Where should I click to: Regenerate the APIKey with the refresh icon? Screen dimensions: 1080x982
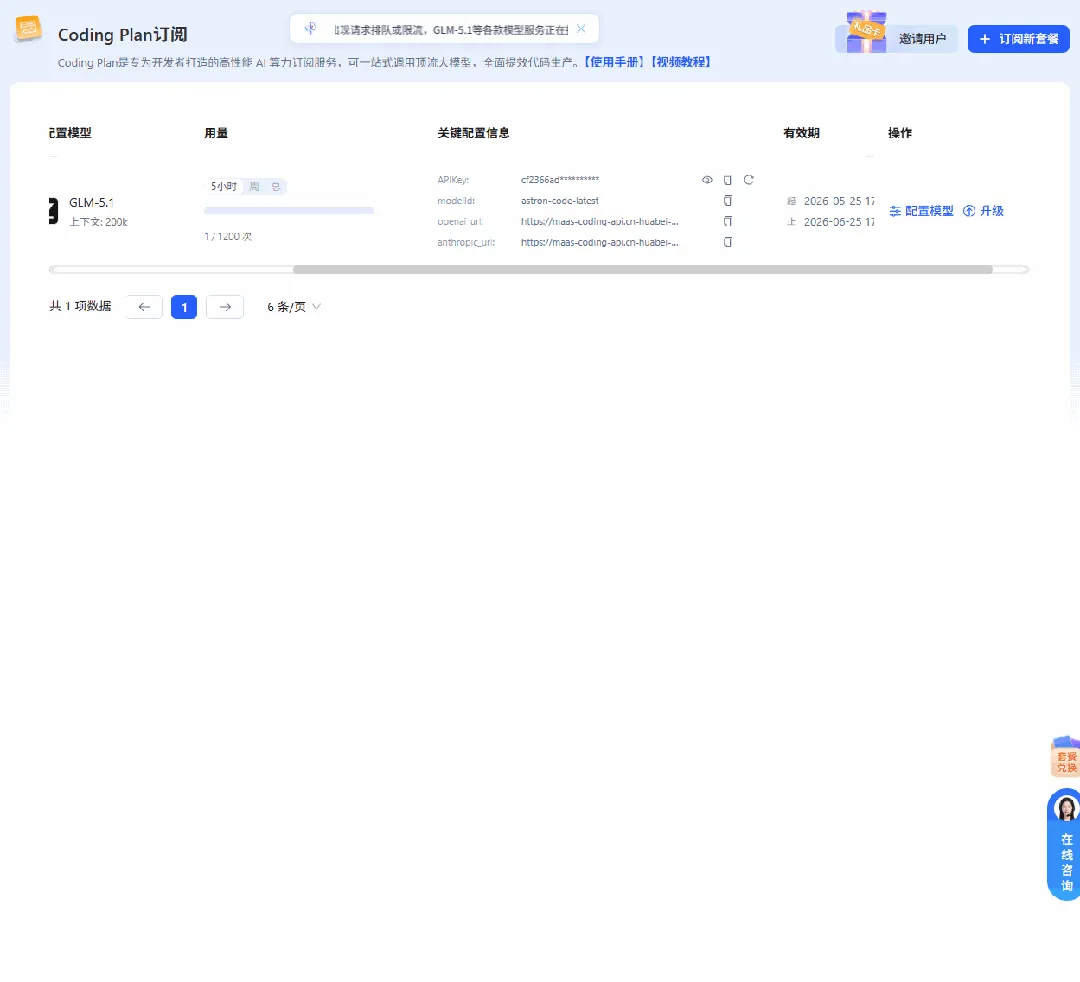(x=749, y=180)
